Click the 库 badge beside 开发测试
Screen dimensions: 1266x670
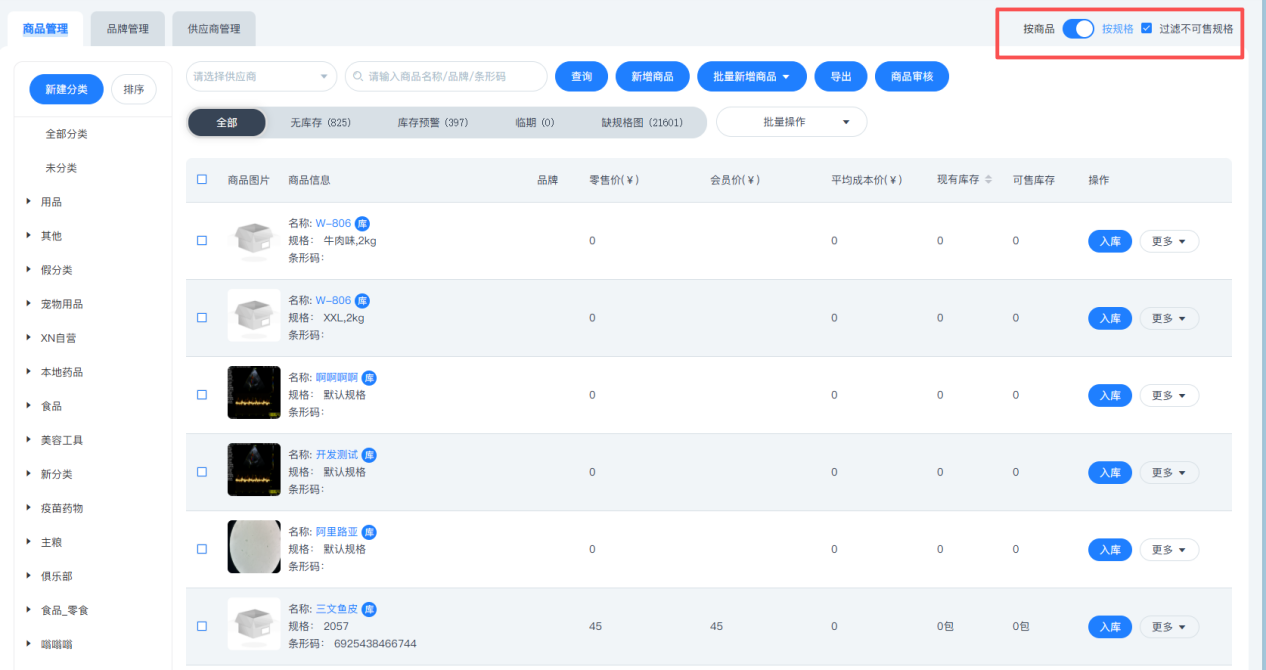point(369,455)
